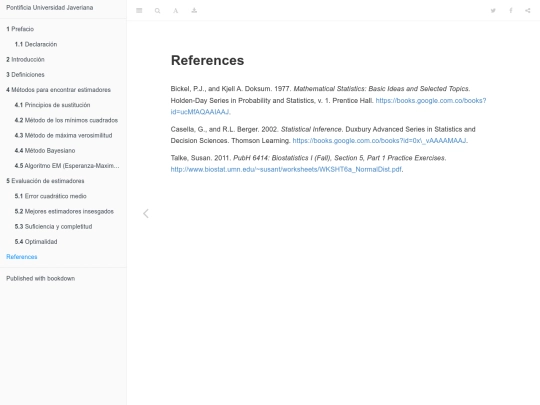Open section 5.2 Mejores estimadores insesgados
The width and height of the screenshot is (540, 405).
coord(64,211)
